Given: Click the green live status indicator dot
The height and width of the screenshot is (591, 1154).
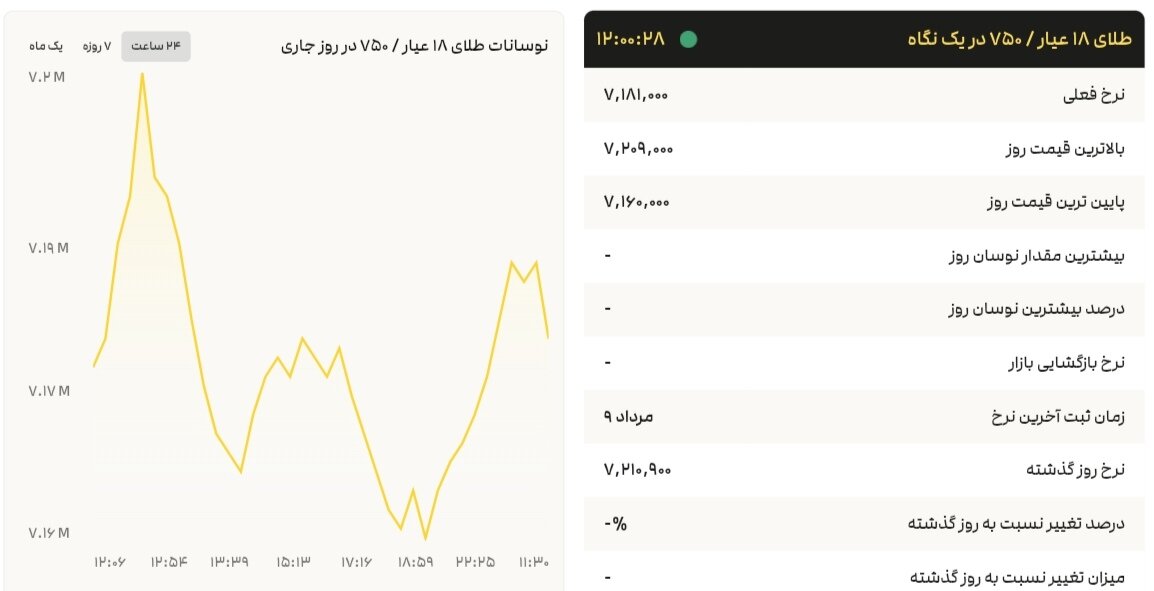Looking at the screenshot, I should (689, 40).
